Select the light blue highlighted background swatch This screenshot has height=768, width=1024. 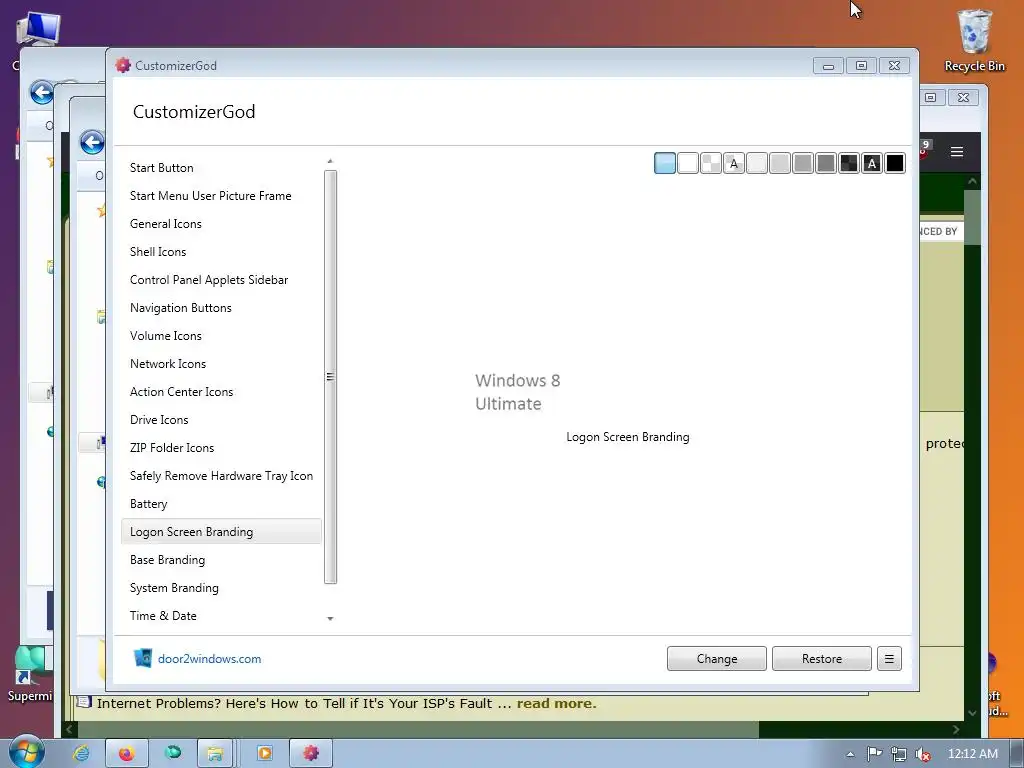[665, 163]
